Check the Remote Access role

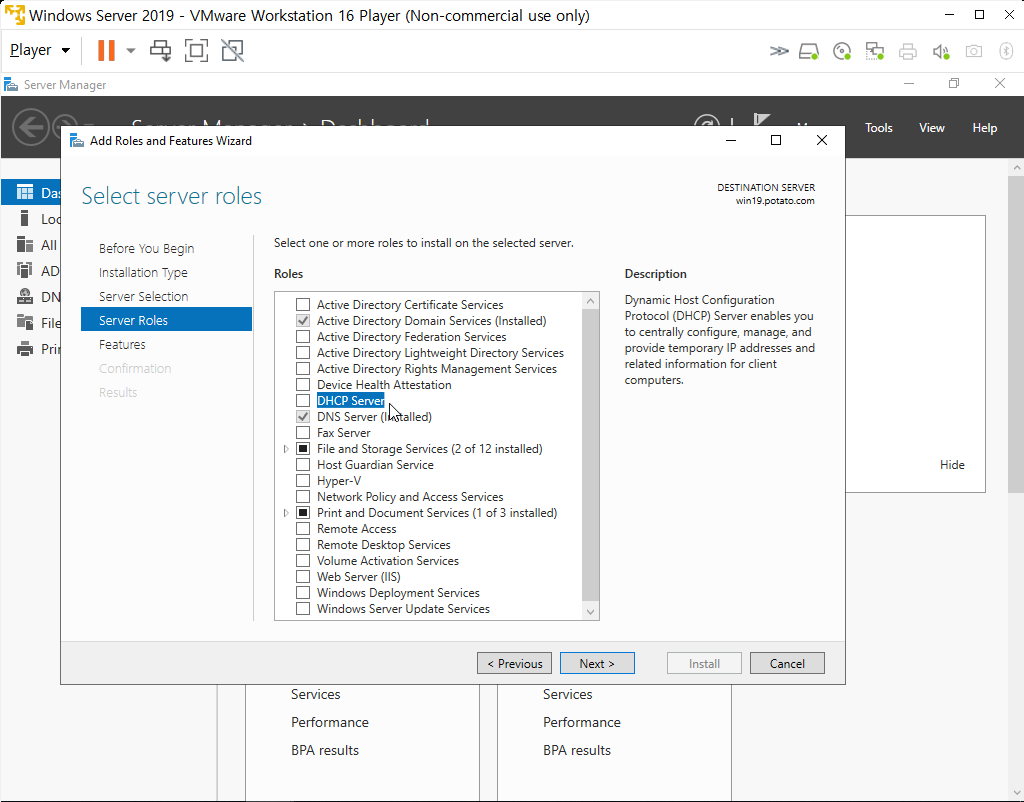303,528
